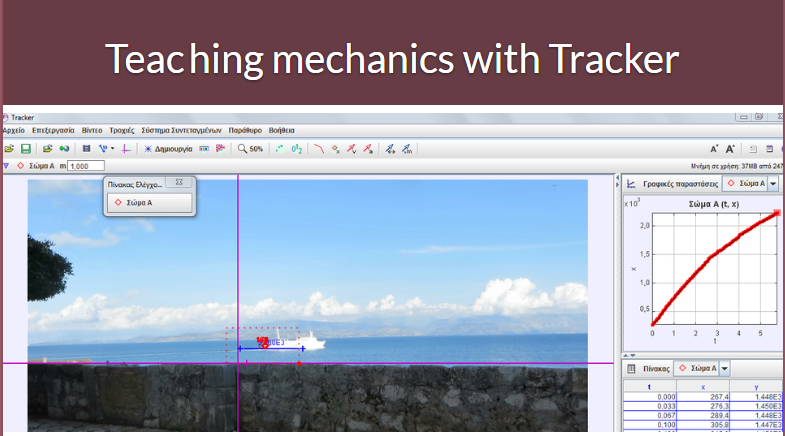Click the increase font size icon
This screenshot has width=785, height=436.
(x=730, y=148)
